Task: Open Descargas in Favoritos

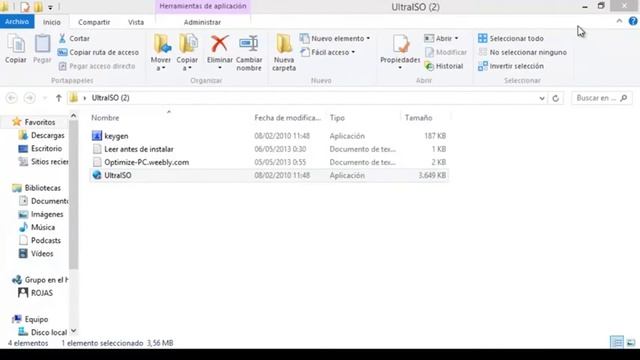Action: (42, 136)
